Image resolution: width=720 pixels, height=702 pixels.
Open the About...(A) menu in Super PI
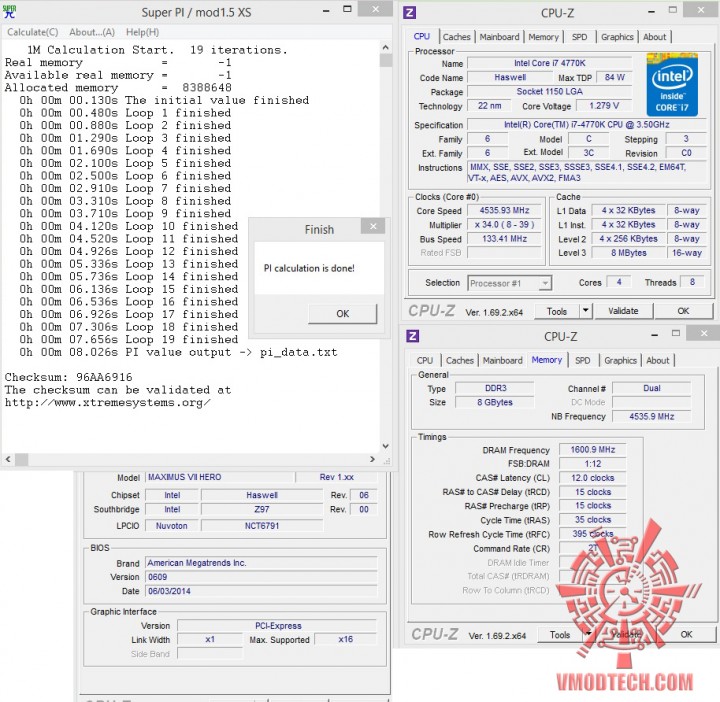(x=92, y=32)
